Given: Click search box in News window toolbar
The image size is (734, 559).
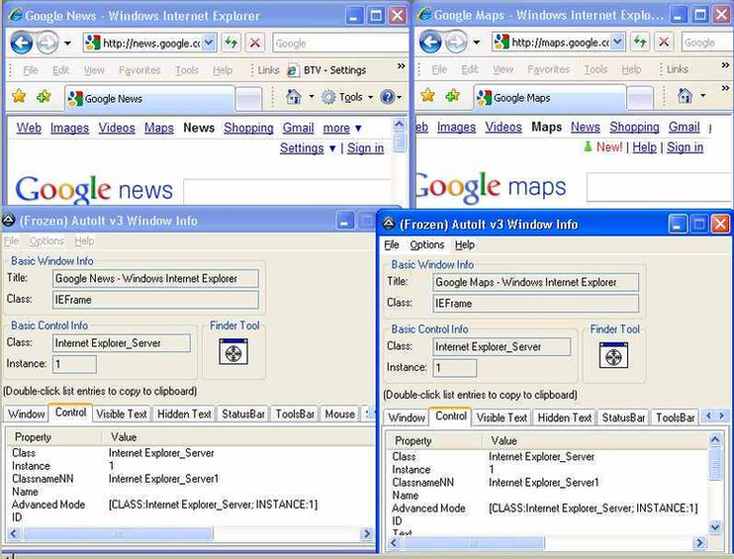Looking at the screenshot, I should tap(340, 43).
